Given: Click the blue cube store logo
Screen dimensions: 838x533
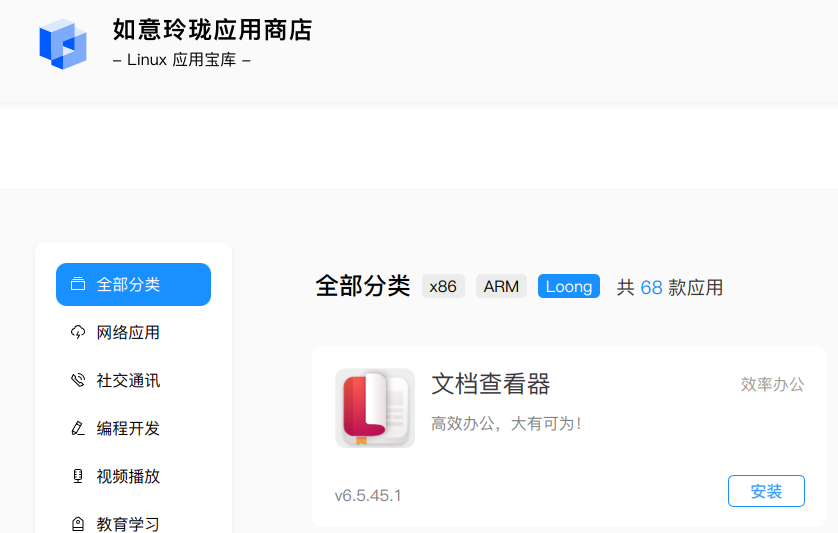Looking at the screenshot, I should point(63,44).
